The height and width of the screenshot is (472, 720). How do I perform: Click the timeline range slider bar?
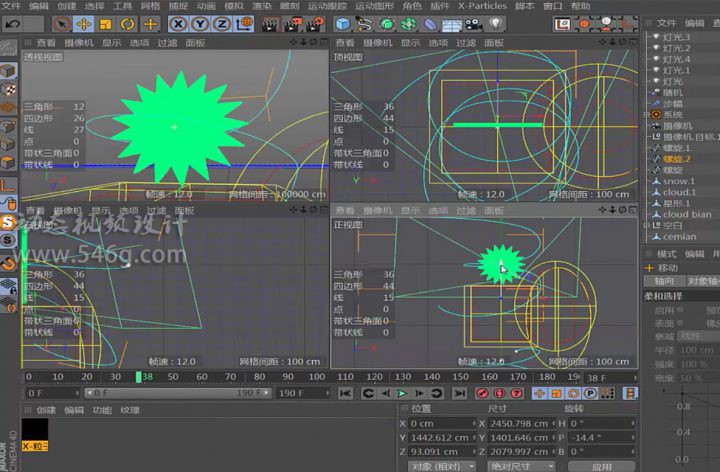(179, 393)
